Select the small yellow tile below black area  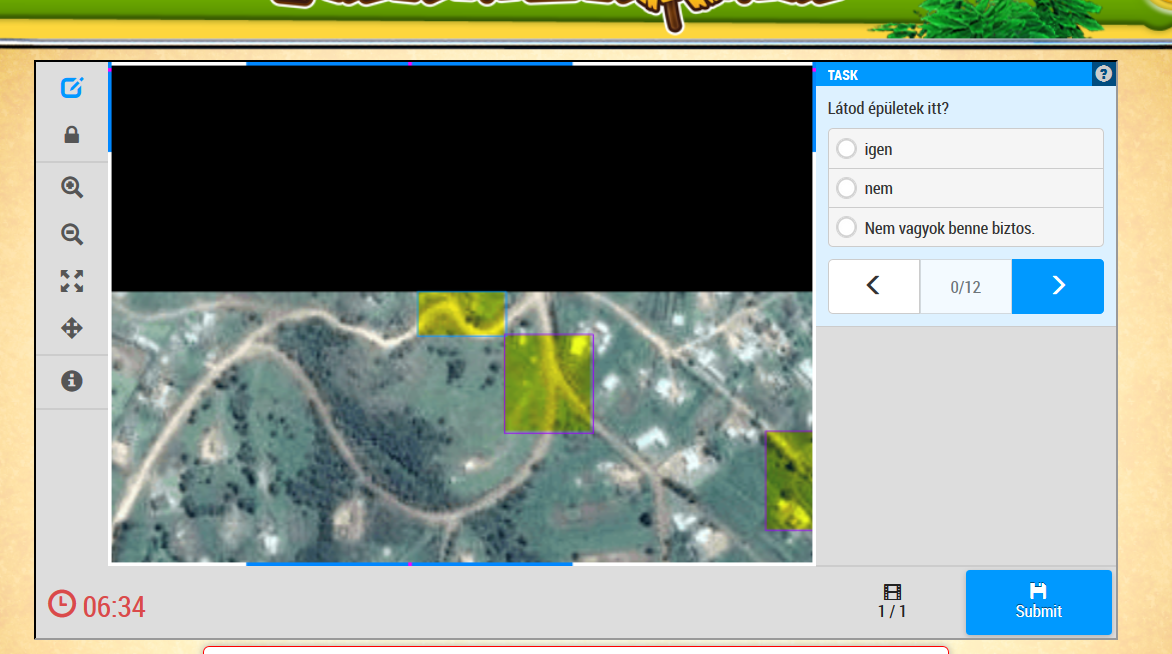(x=461, y=314)
